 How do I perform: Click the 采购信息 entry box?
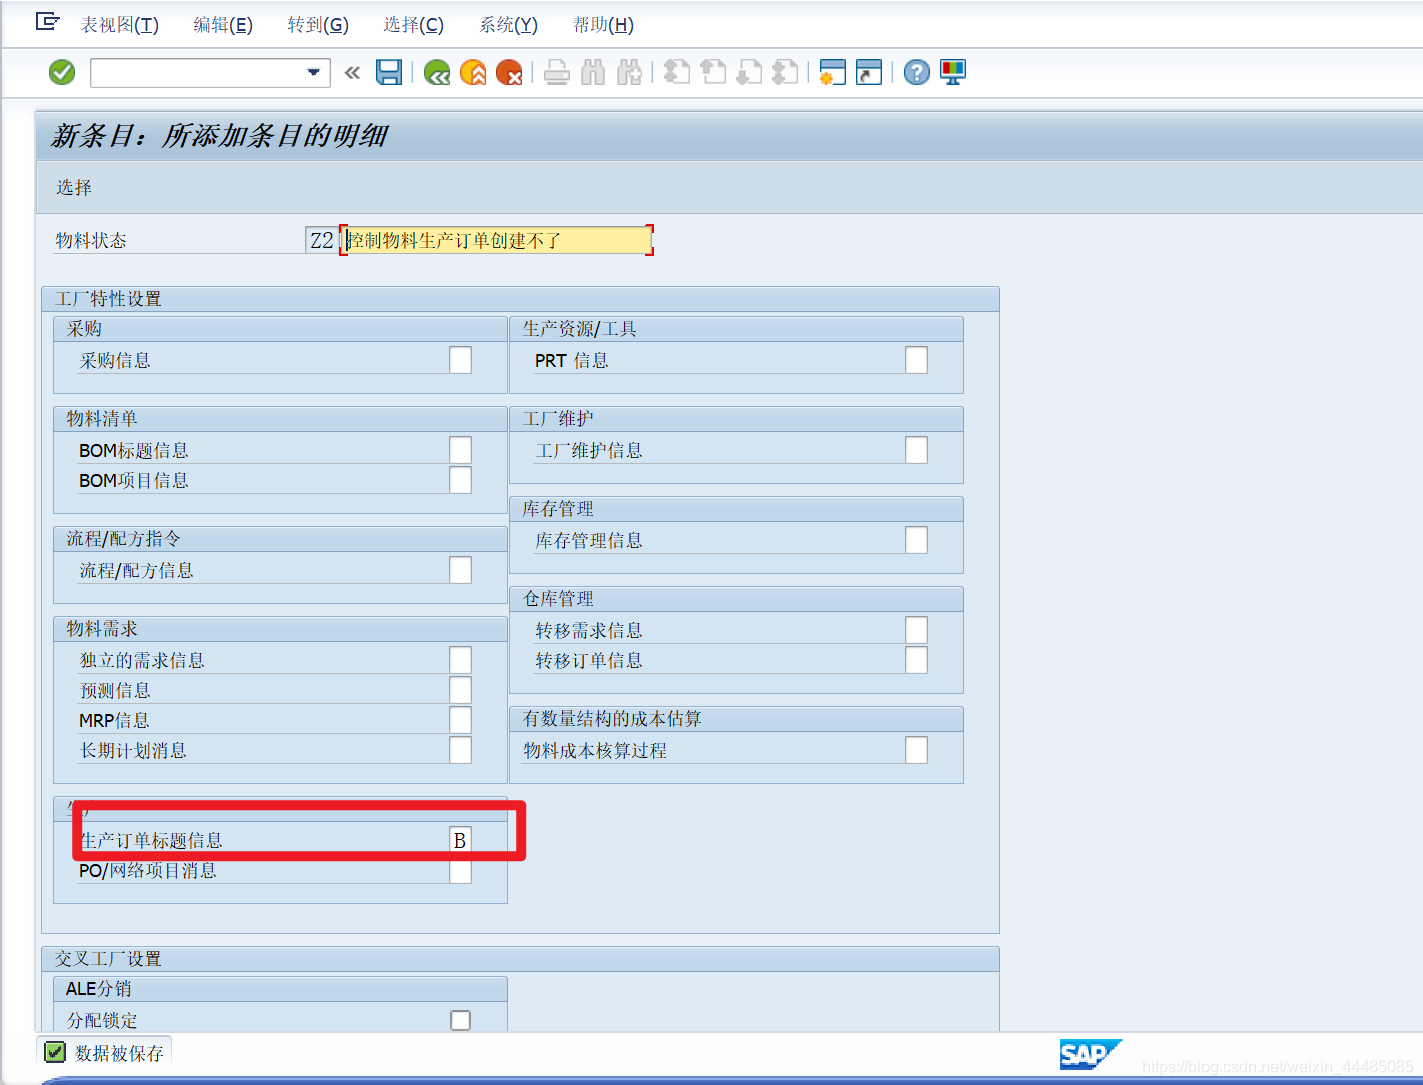(460, 360)
